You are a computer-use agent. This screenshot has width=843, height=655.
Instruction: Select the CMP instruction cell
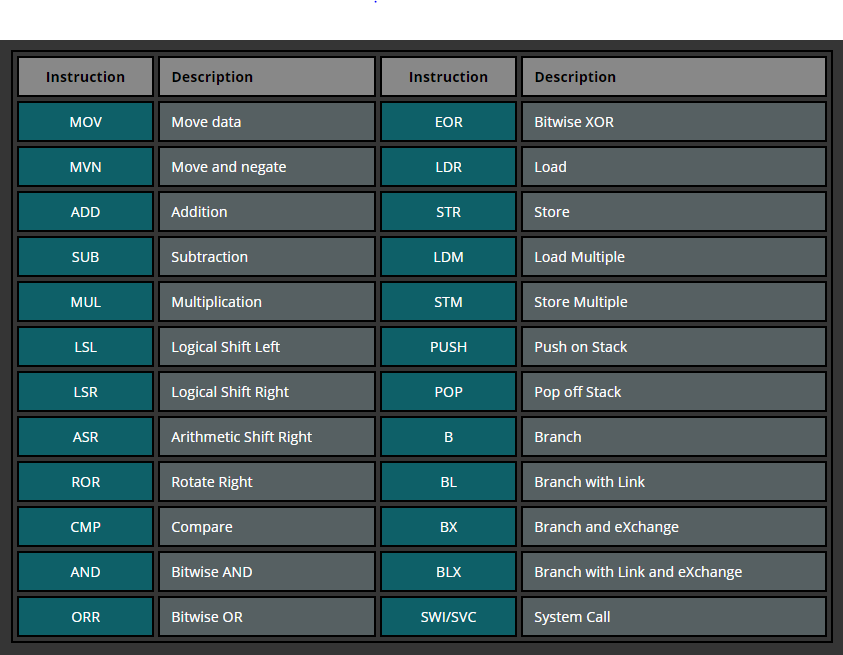point(85,527)
